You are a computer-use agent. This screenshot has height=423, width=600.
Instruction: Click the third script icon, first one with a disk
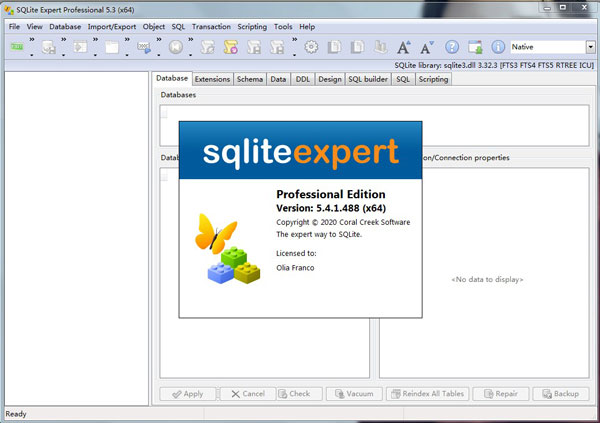tap(254, 47)
